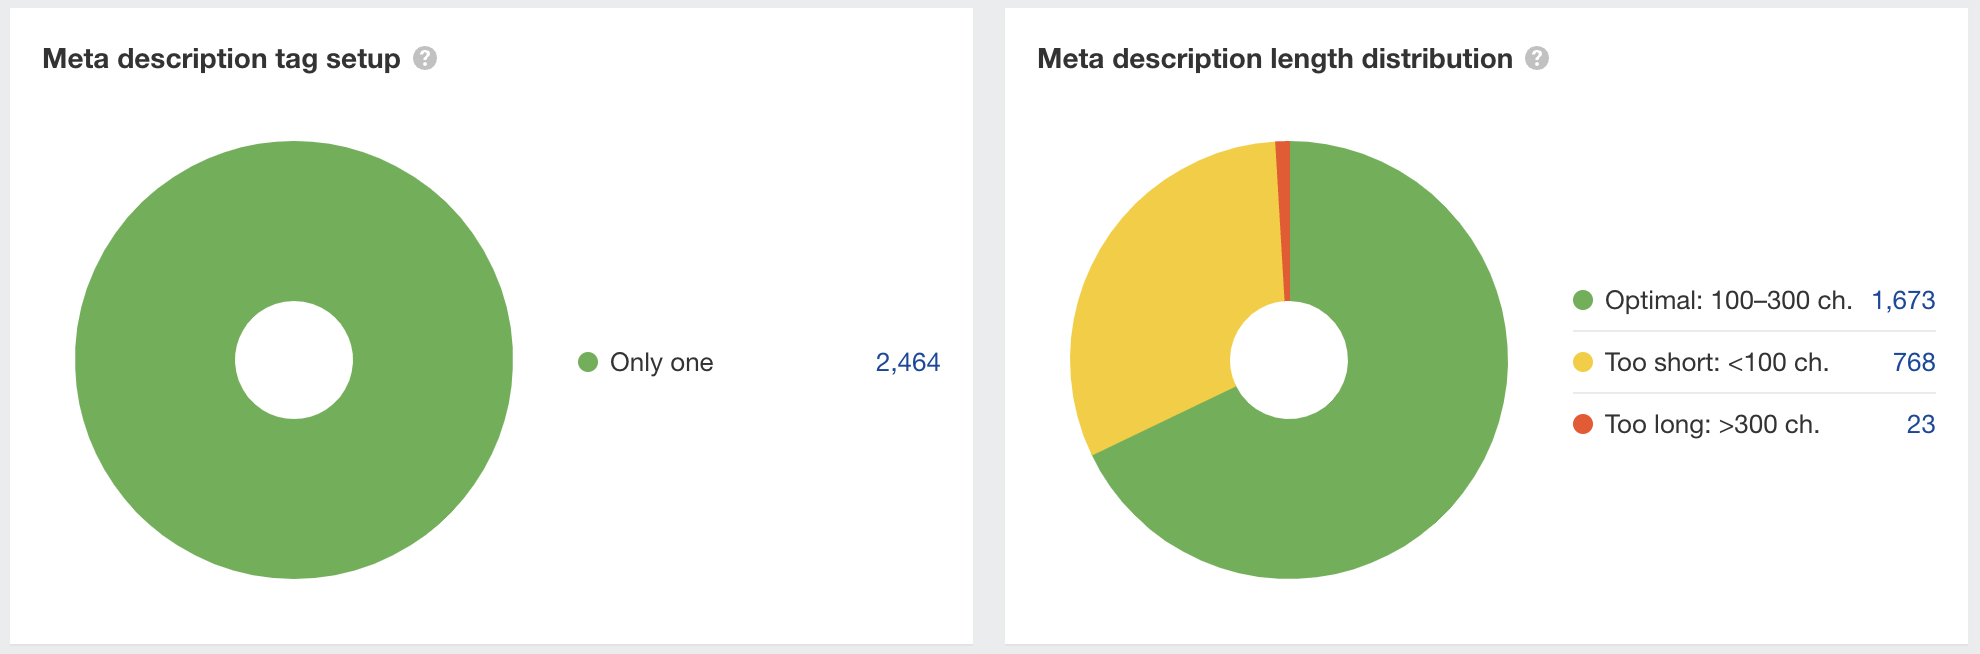Open the 2,464 pages link
The height and width of the screenshot is (654, 1980).
907,362
